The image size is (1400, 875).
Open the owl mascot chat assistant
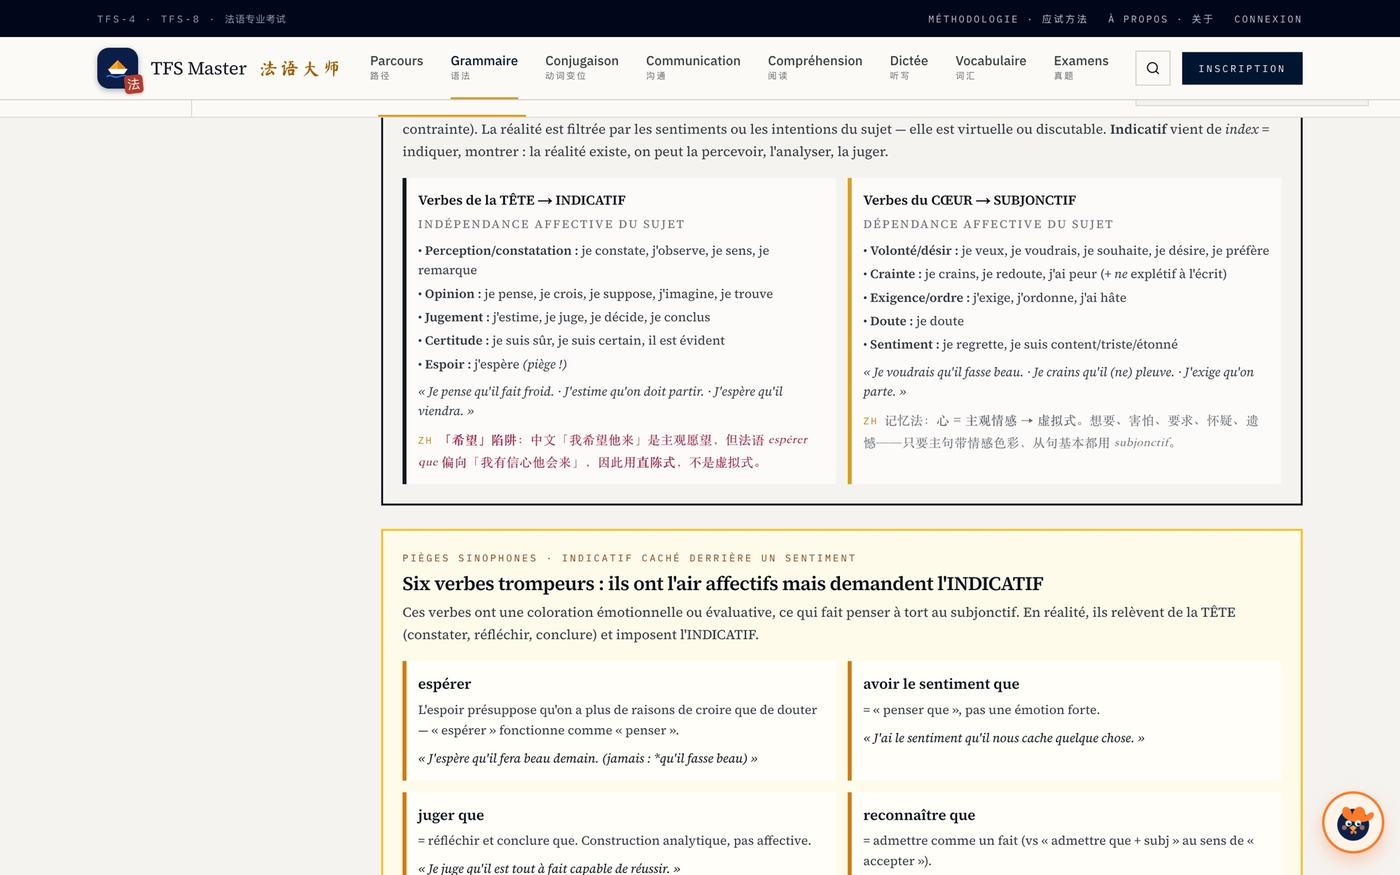[x=1352, y=823]
